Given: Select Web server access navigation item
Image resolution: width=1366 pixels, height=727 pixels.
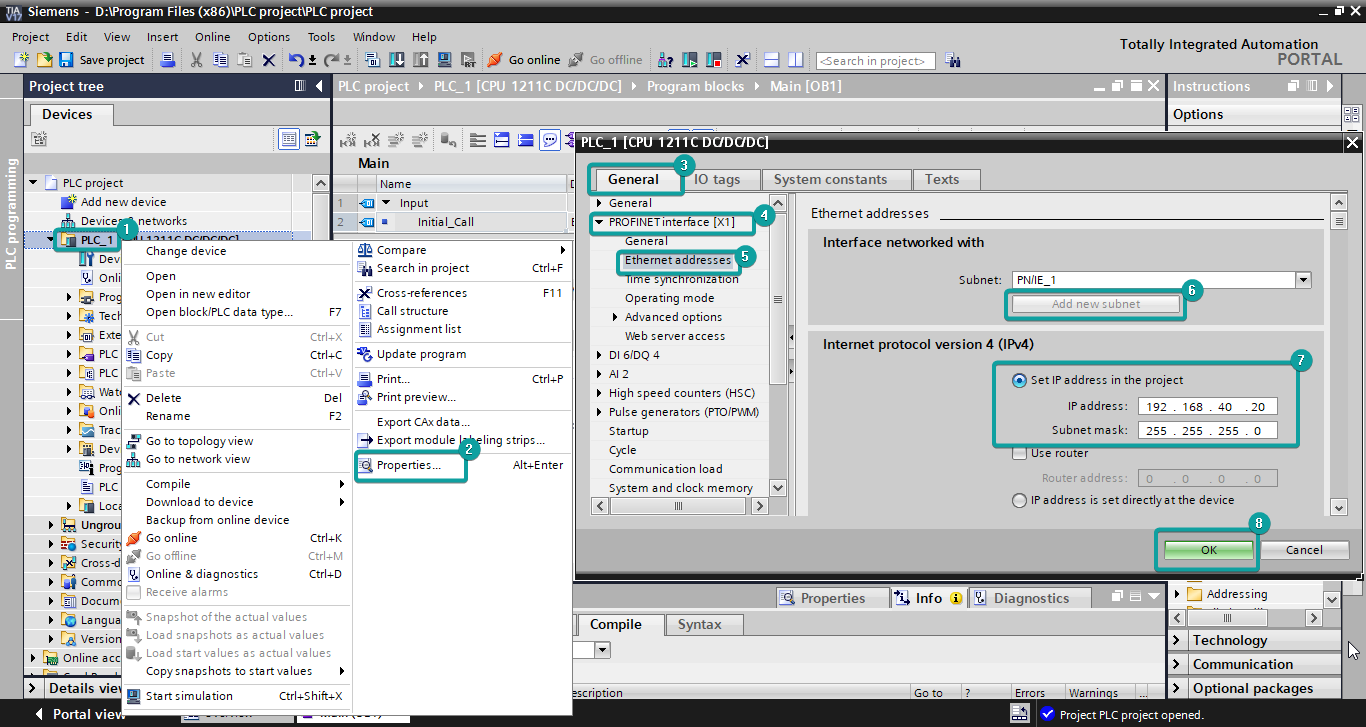Looking at the screenshot, I should click(675, 336).
